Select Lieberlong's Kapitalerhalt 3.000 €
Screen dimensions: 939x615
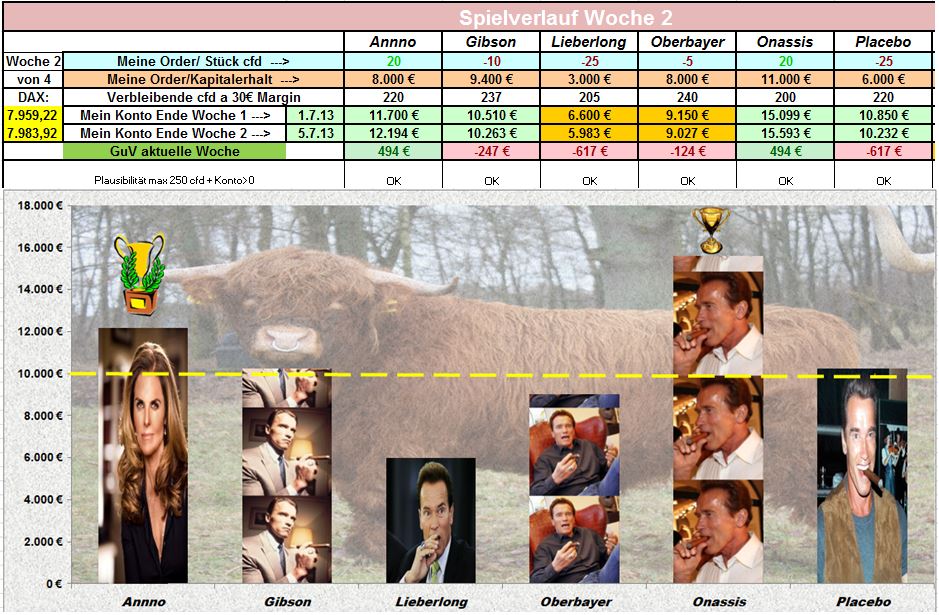pos(589,79)
